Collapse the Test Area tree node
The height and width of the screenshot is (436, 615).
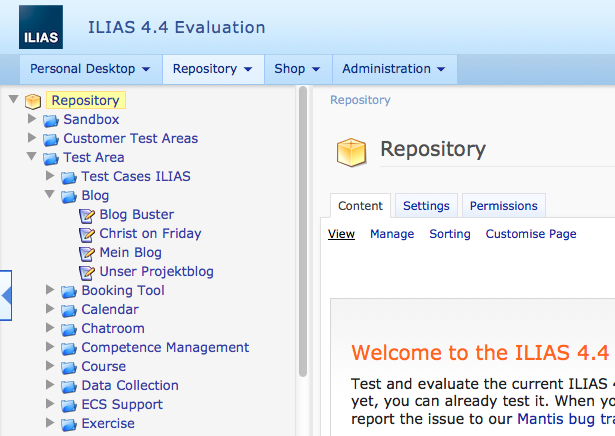[32, 158]
